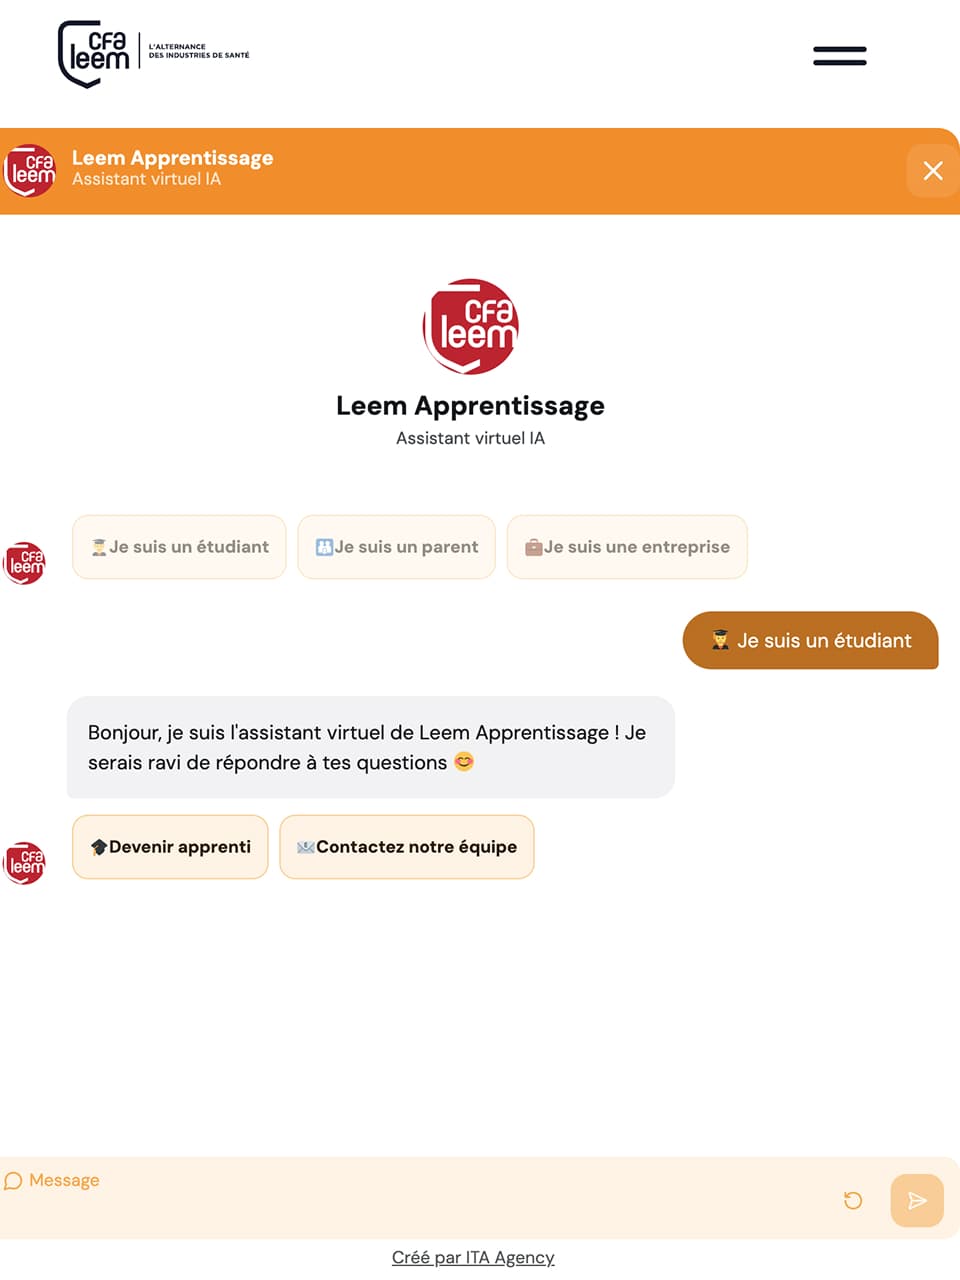Close the Leem Apprentissage chat panel
Viewport: 960px width, 1280px height.
tap(933, 171)
